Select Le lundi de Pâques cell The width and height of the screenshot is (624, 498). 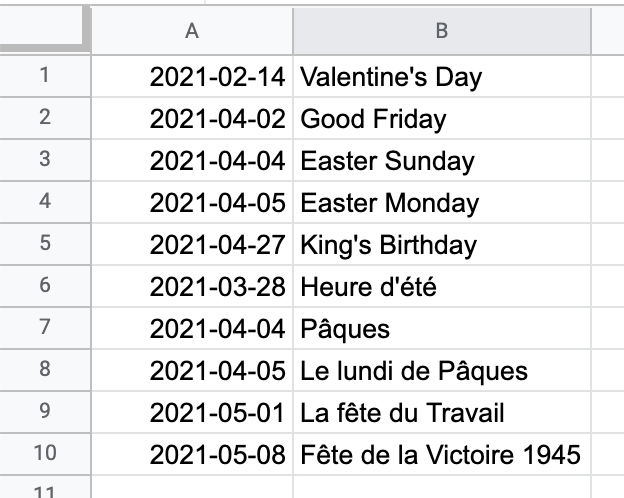coord(442,370)
